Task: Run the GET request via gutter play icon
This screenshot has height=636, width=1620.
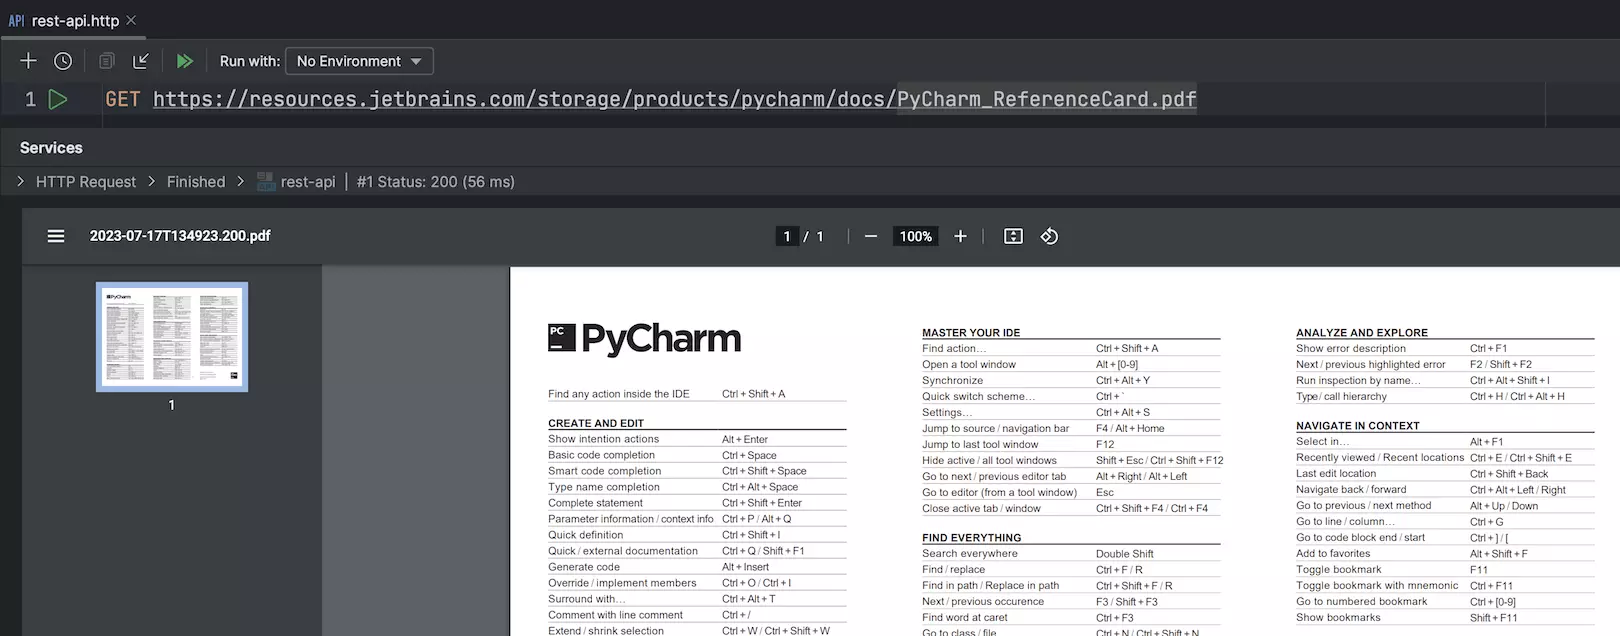Action: click(x=58, y=99)
